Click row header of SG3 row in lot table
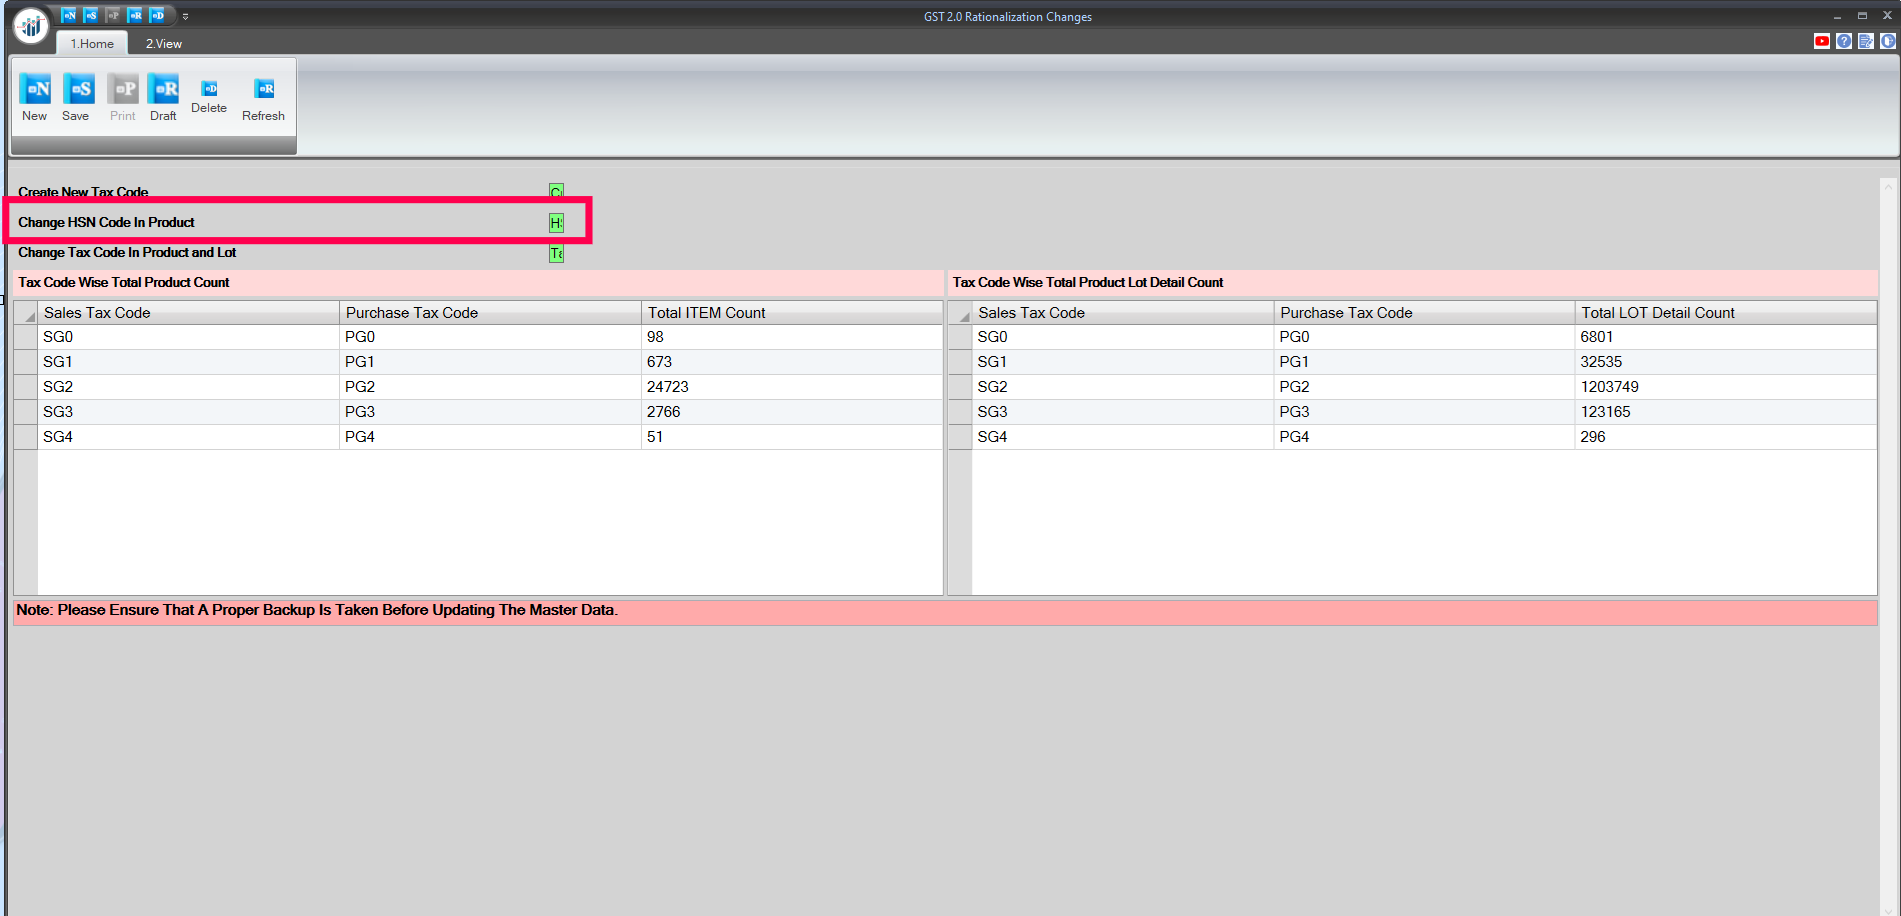Screen dimensions: 1901x916 pos(960,412)
